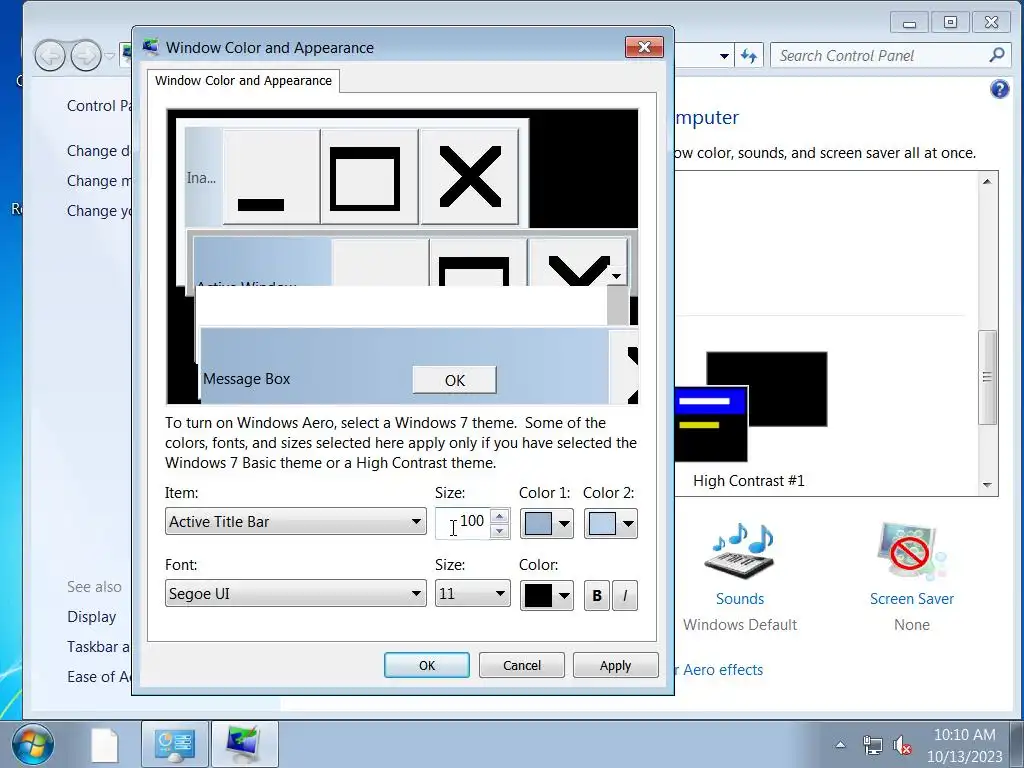Click the Screen Saver link
The height and width of the screenshot is (768, 1024).
(912, 599)
